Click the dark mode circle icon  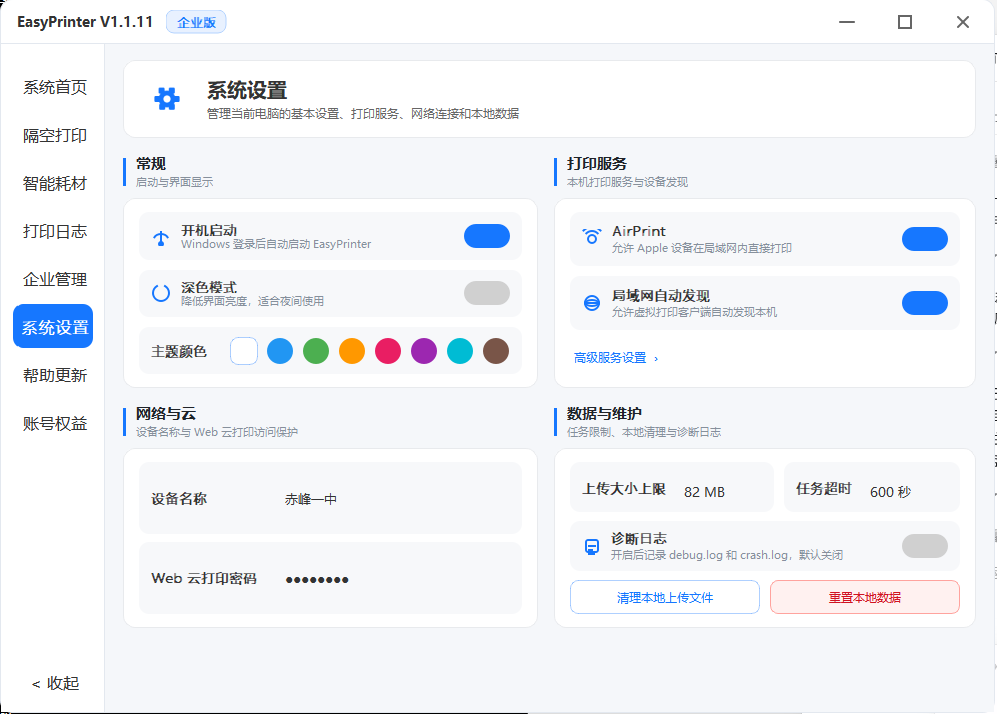pos(161,293)
